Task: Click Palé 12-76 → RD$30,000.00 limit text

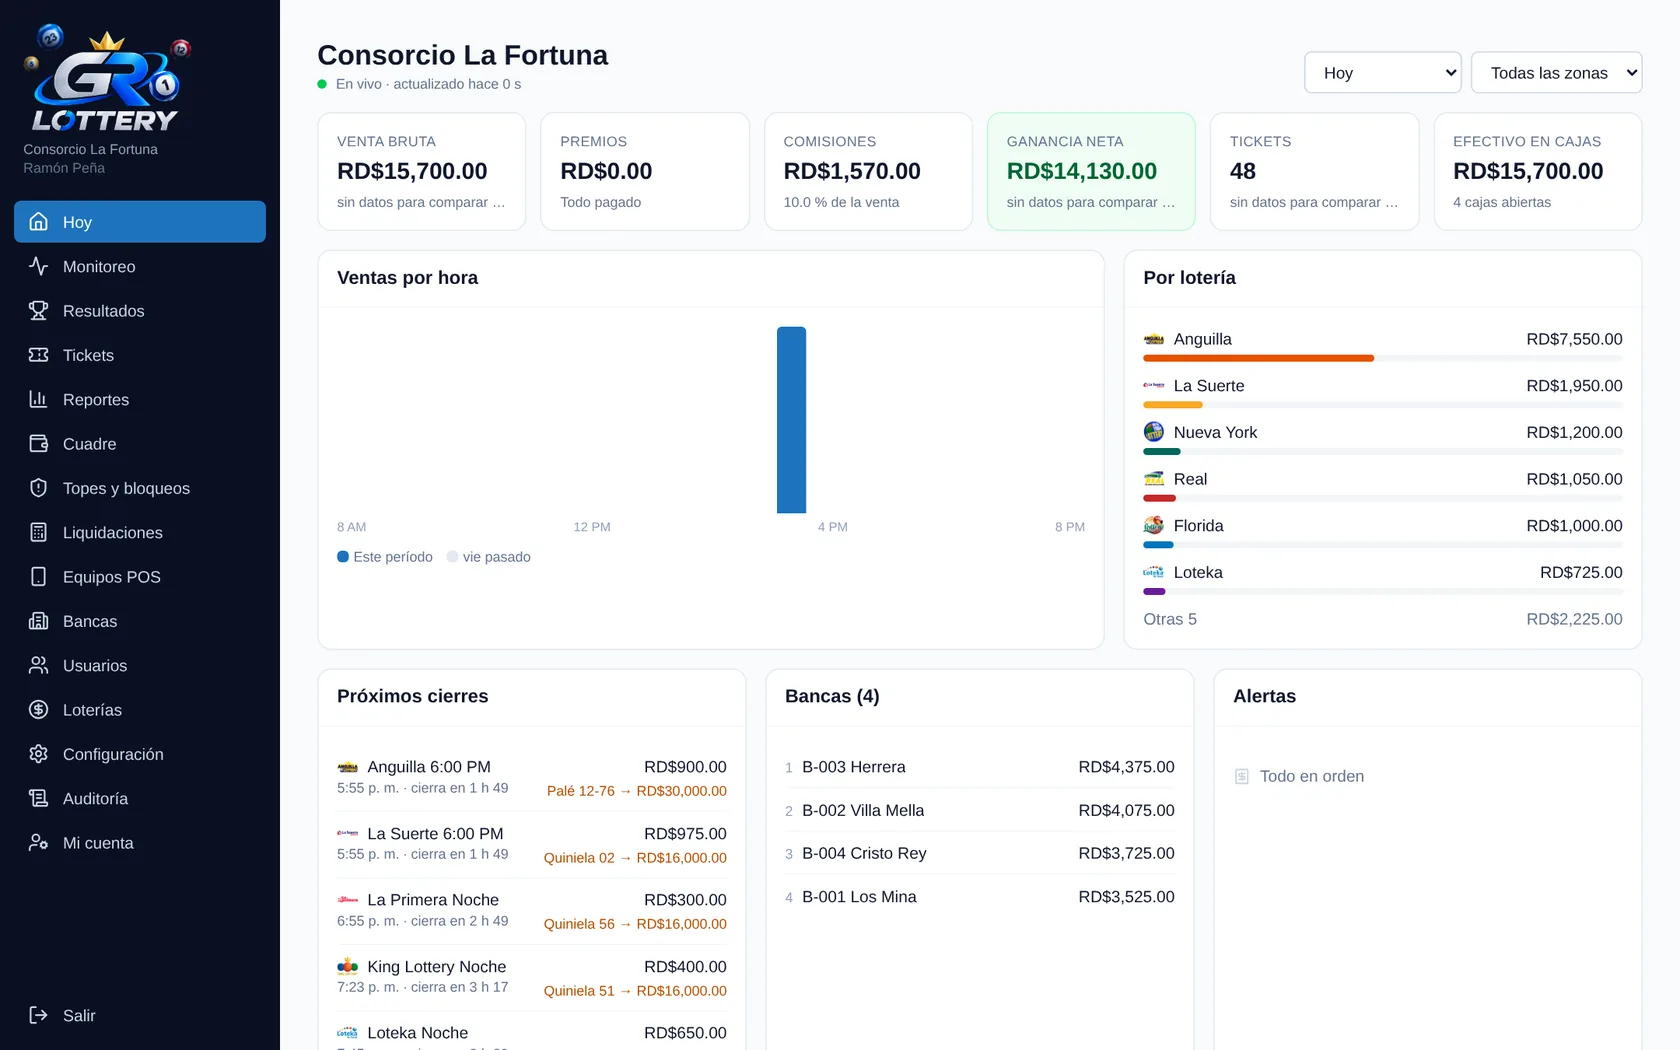Action: pyautogui.click(x=637, y=791)
